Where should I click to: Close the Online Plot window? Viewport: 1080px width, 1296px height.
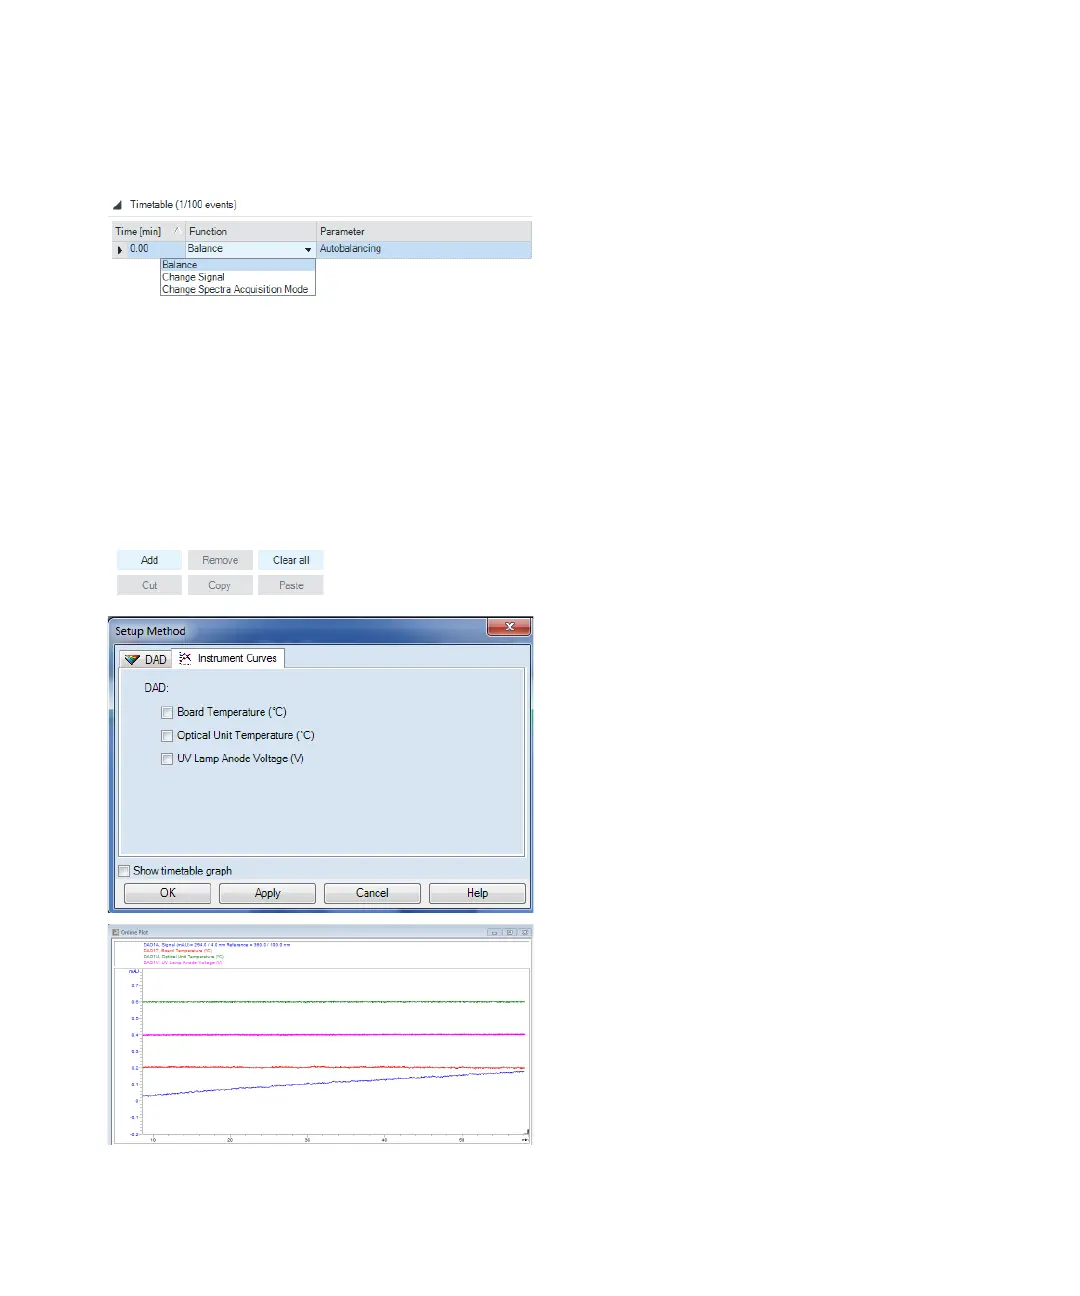pos(524,932)
